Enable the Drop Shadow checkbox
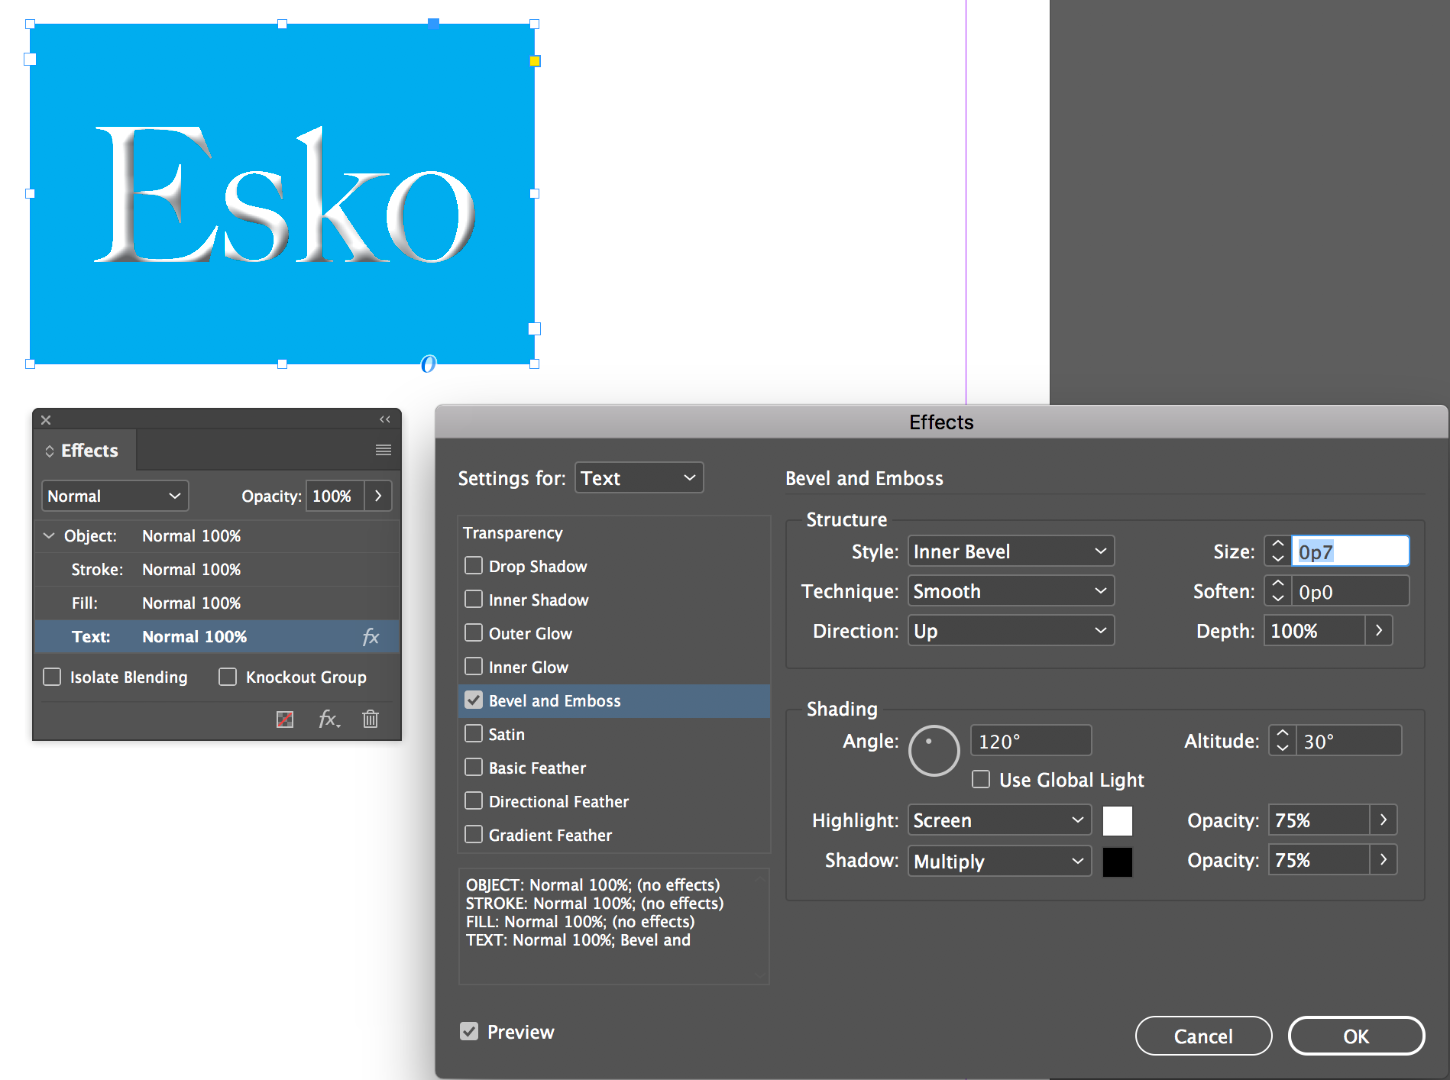Image resolution: width=1450 pixels, height=1080 pixels. pos(474,566)
